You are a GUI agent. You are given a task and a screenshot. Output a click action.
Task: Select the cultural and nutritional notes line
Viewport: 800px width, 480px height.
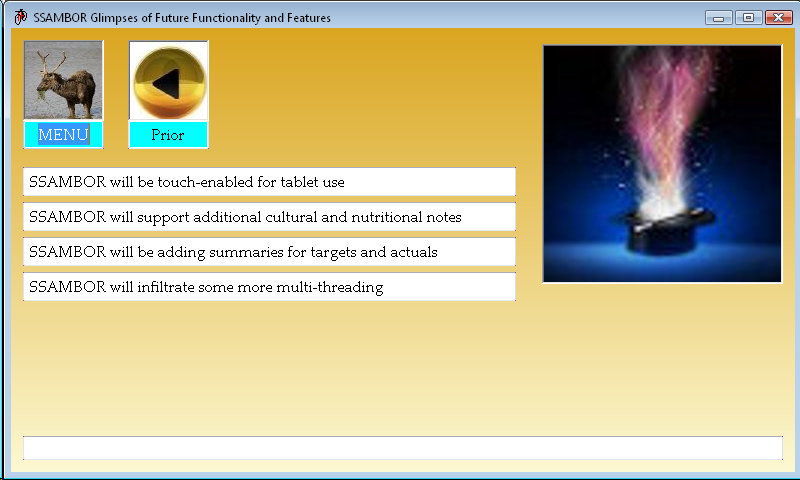click(x=269, y=217)
